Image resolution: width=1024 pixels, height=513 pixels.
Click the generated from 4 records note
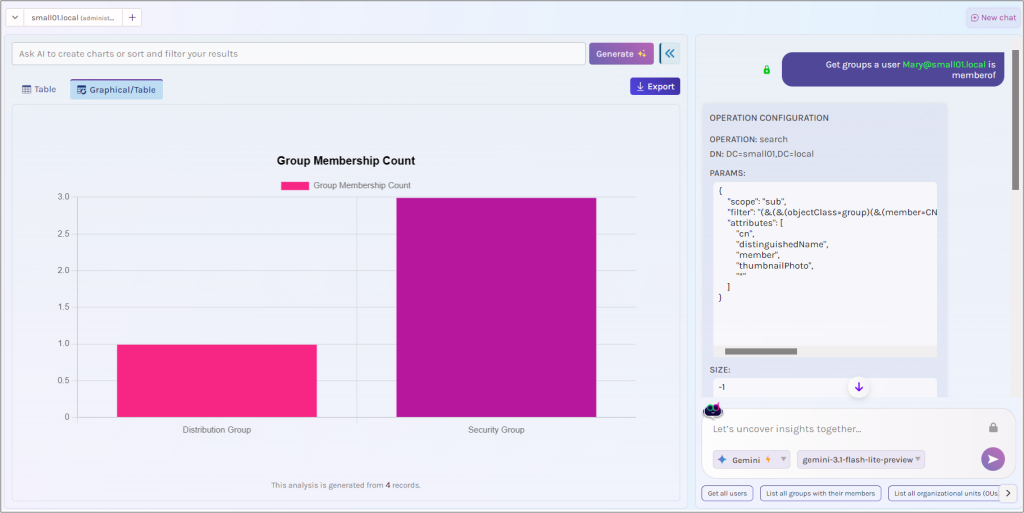pyautogui.click(x=345, y=485)
